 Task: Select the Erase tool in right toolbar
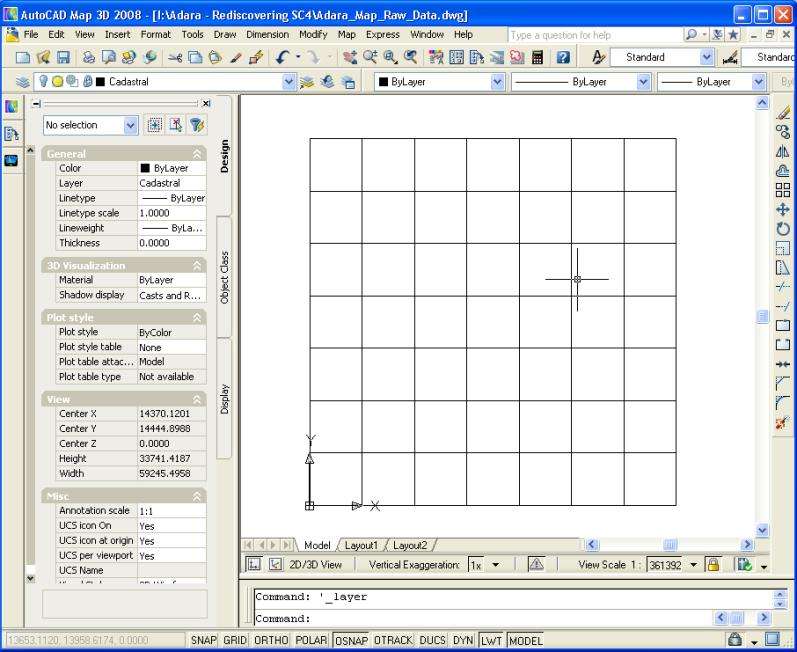point(783,113)
